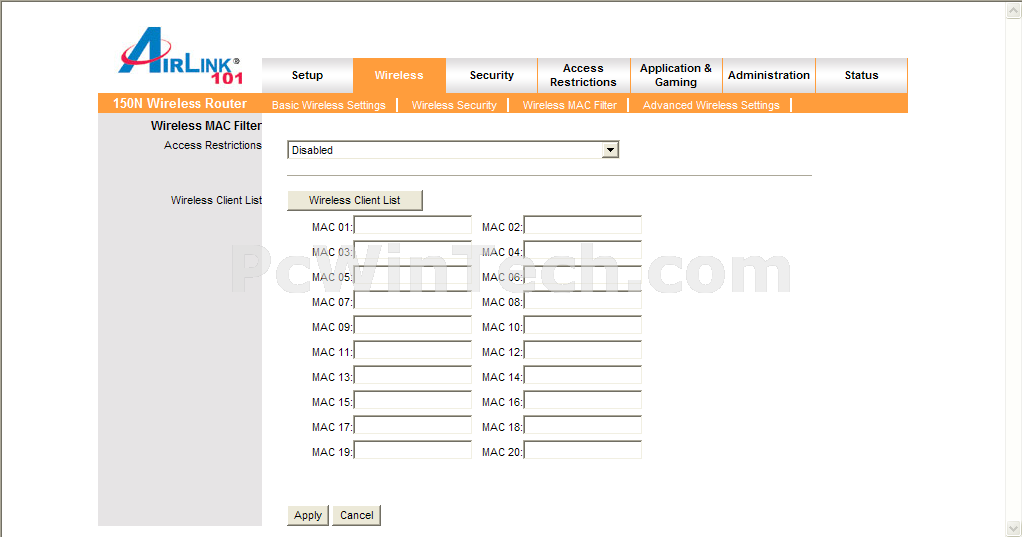The image size is (1022, 537).
Task: Focus the MAC 06 input field
Action: tap(583, 276)
